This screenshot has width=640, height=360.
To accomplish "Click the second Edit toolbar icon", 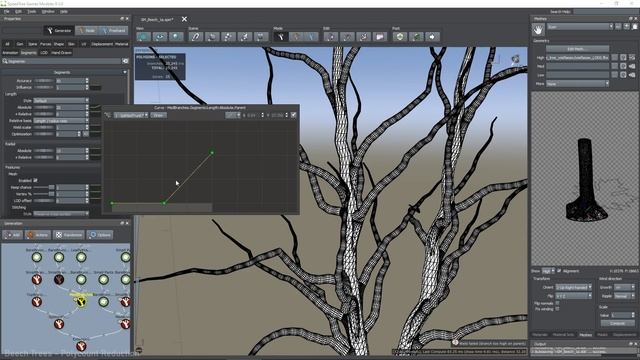I will click(347, 37).
